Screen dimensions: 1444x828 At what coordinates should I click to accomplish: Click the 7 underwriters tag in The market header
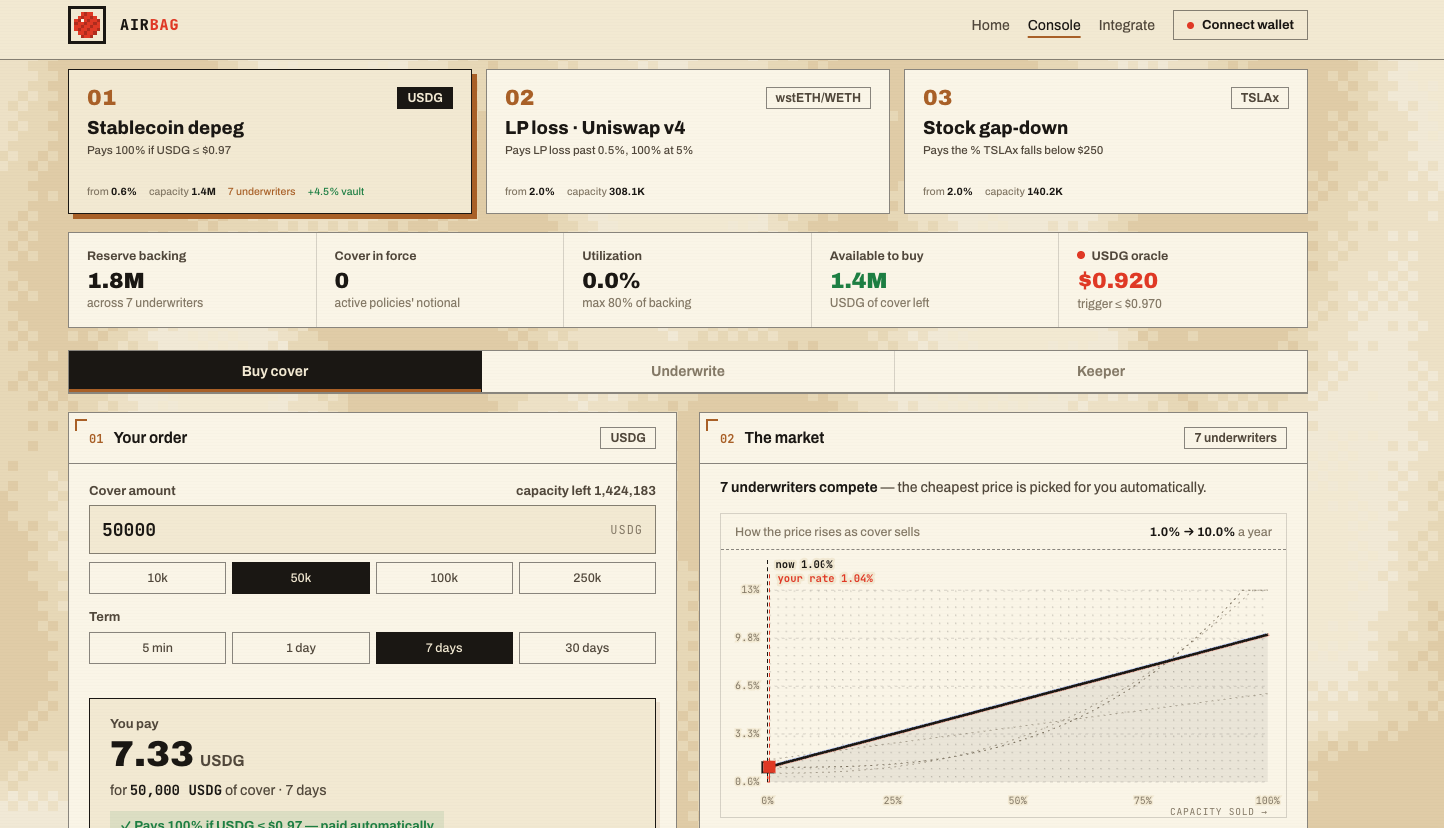[x=1235, y=438]
